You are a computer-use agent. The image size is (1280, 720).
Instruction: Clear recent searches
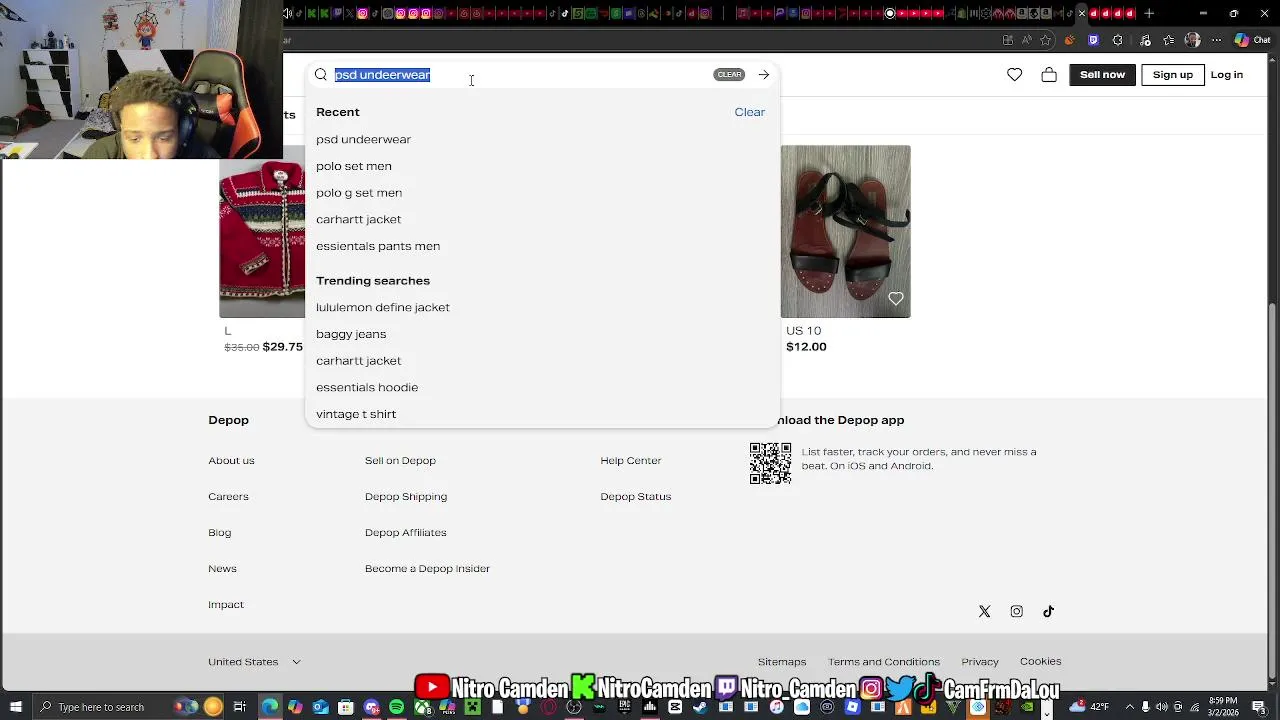coord(749,112)
